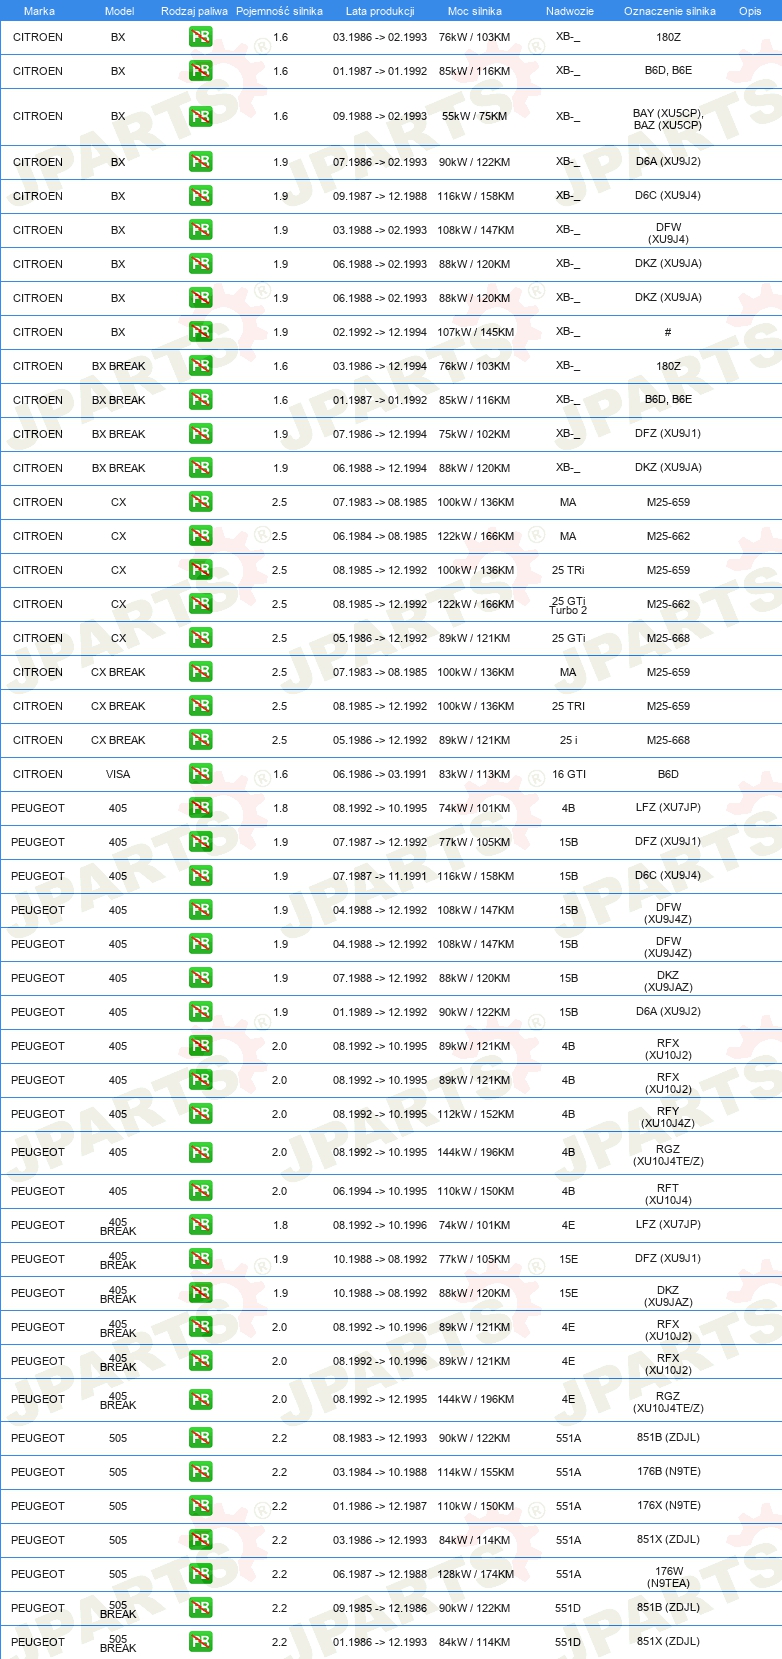Click fuel icon in Peugeot 405 RFY (XU10J4Z) row
The width and height of the screenshot is (782, 1659).
pos(200,1114)
